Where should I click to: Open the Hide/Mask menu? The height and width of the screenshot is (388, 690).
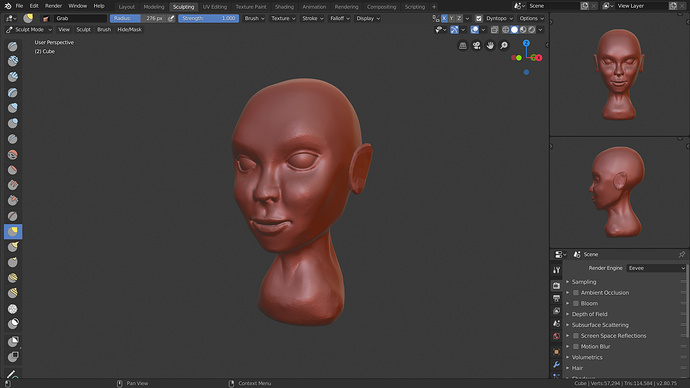click(129, 29)
